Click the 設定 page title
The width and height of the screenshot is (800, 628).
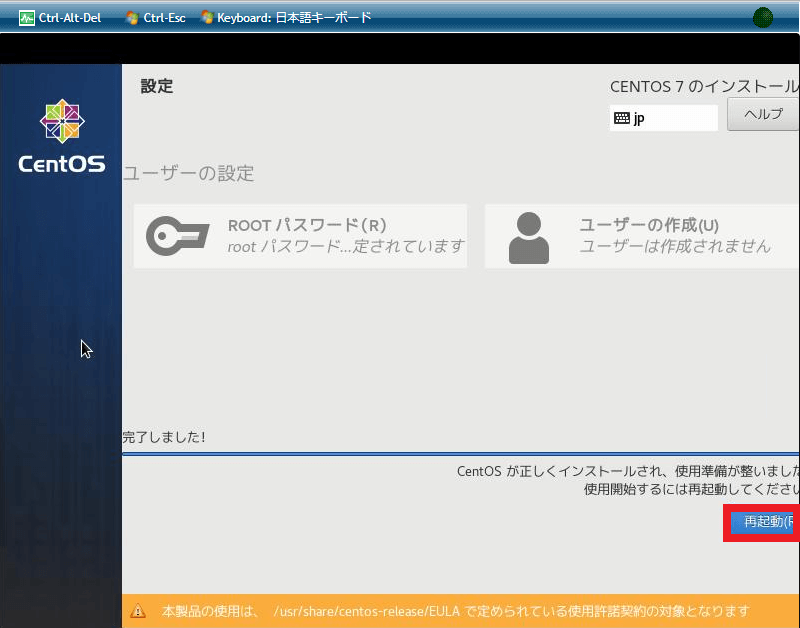157,86
